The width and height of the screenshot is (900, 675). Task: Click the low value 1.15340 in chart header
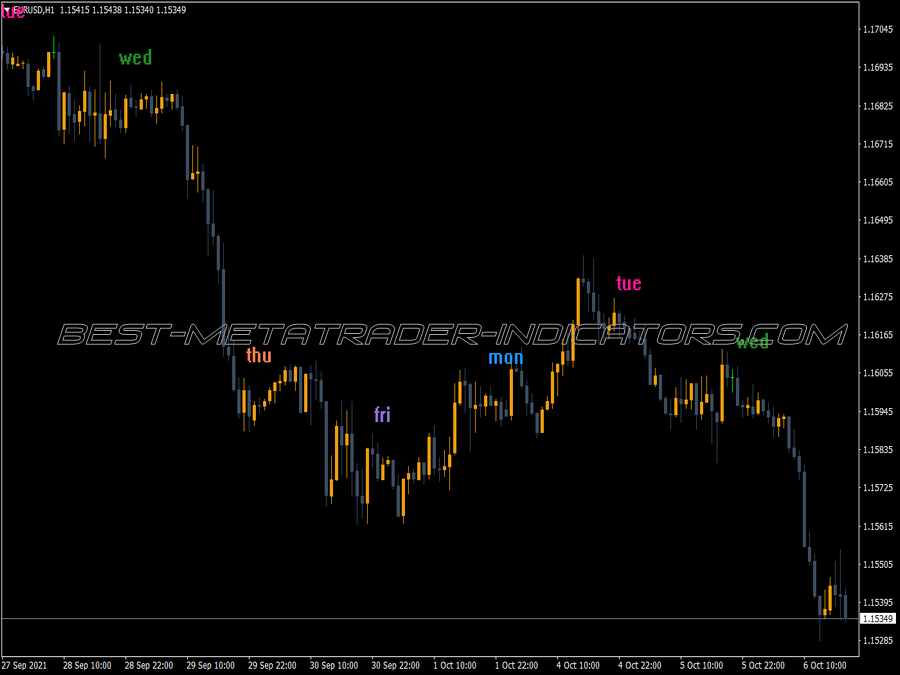pyautogui.click(x=138, y=10)
